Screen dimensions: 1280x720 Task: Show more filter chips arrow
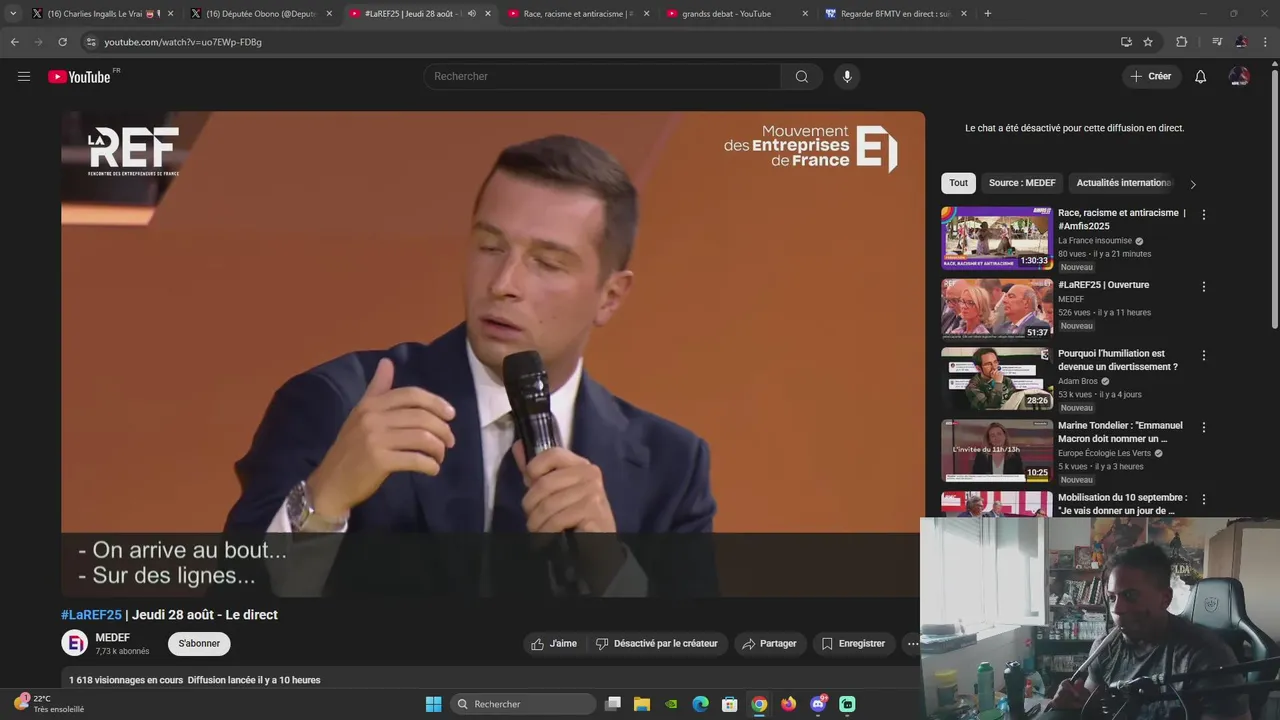point(1192,184)
